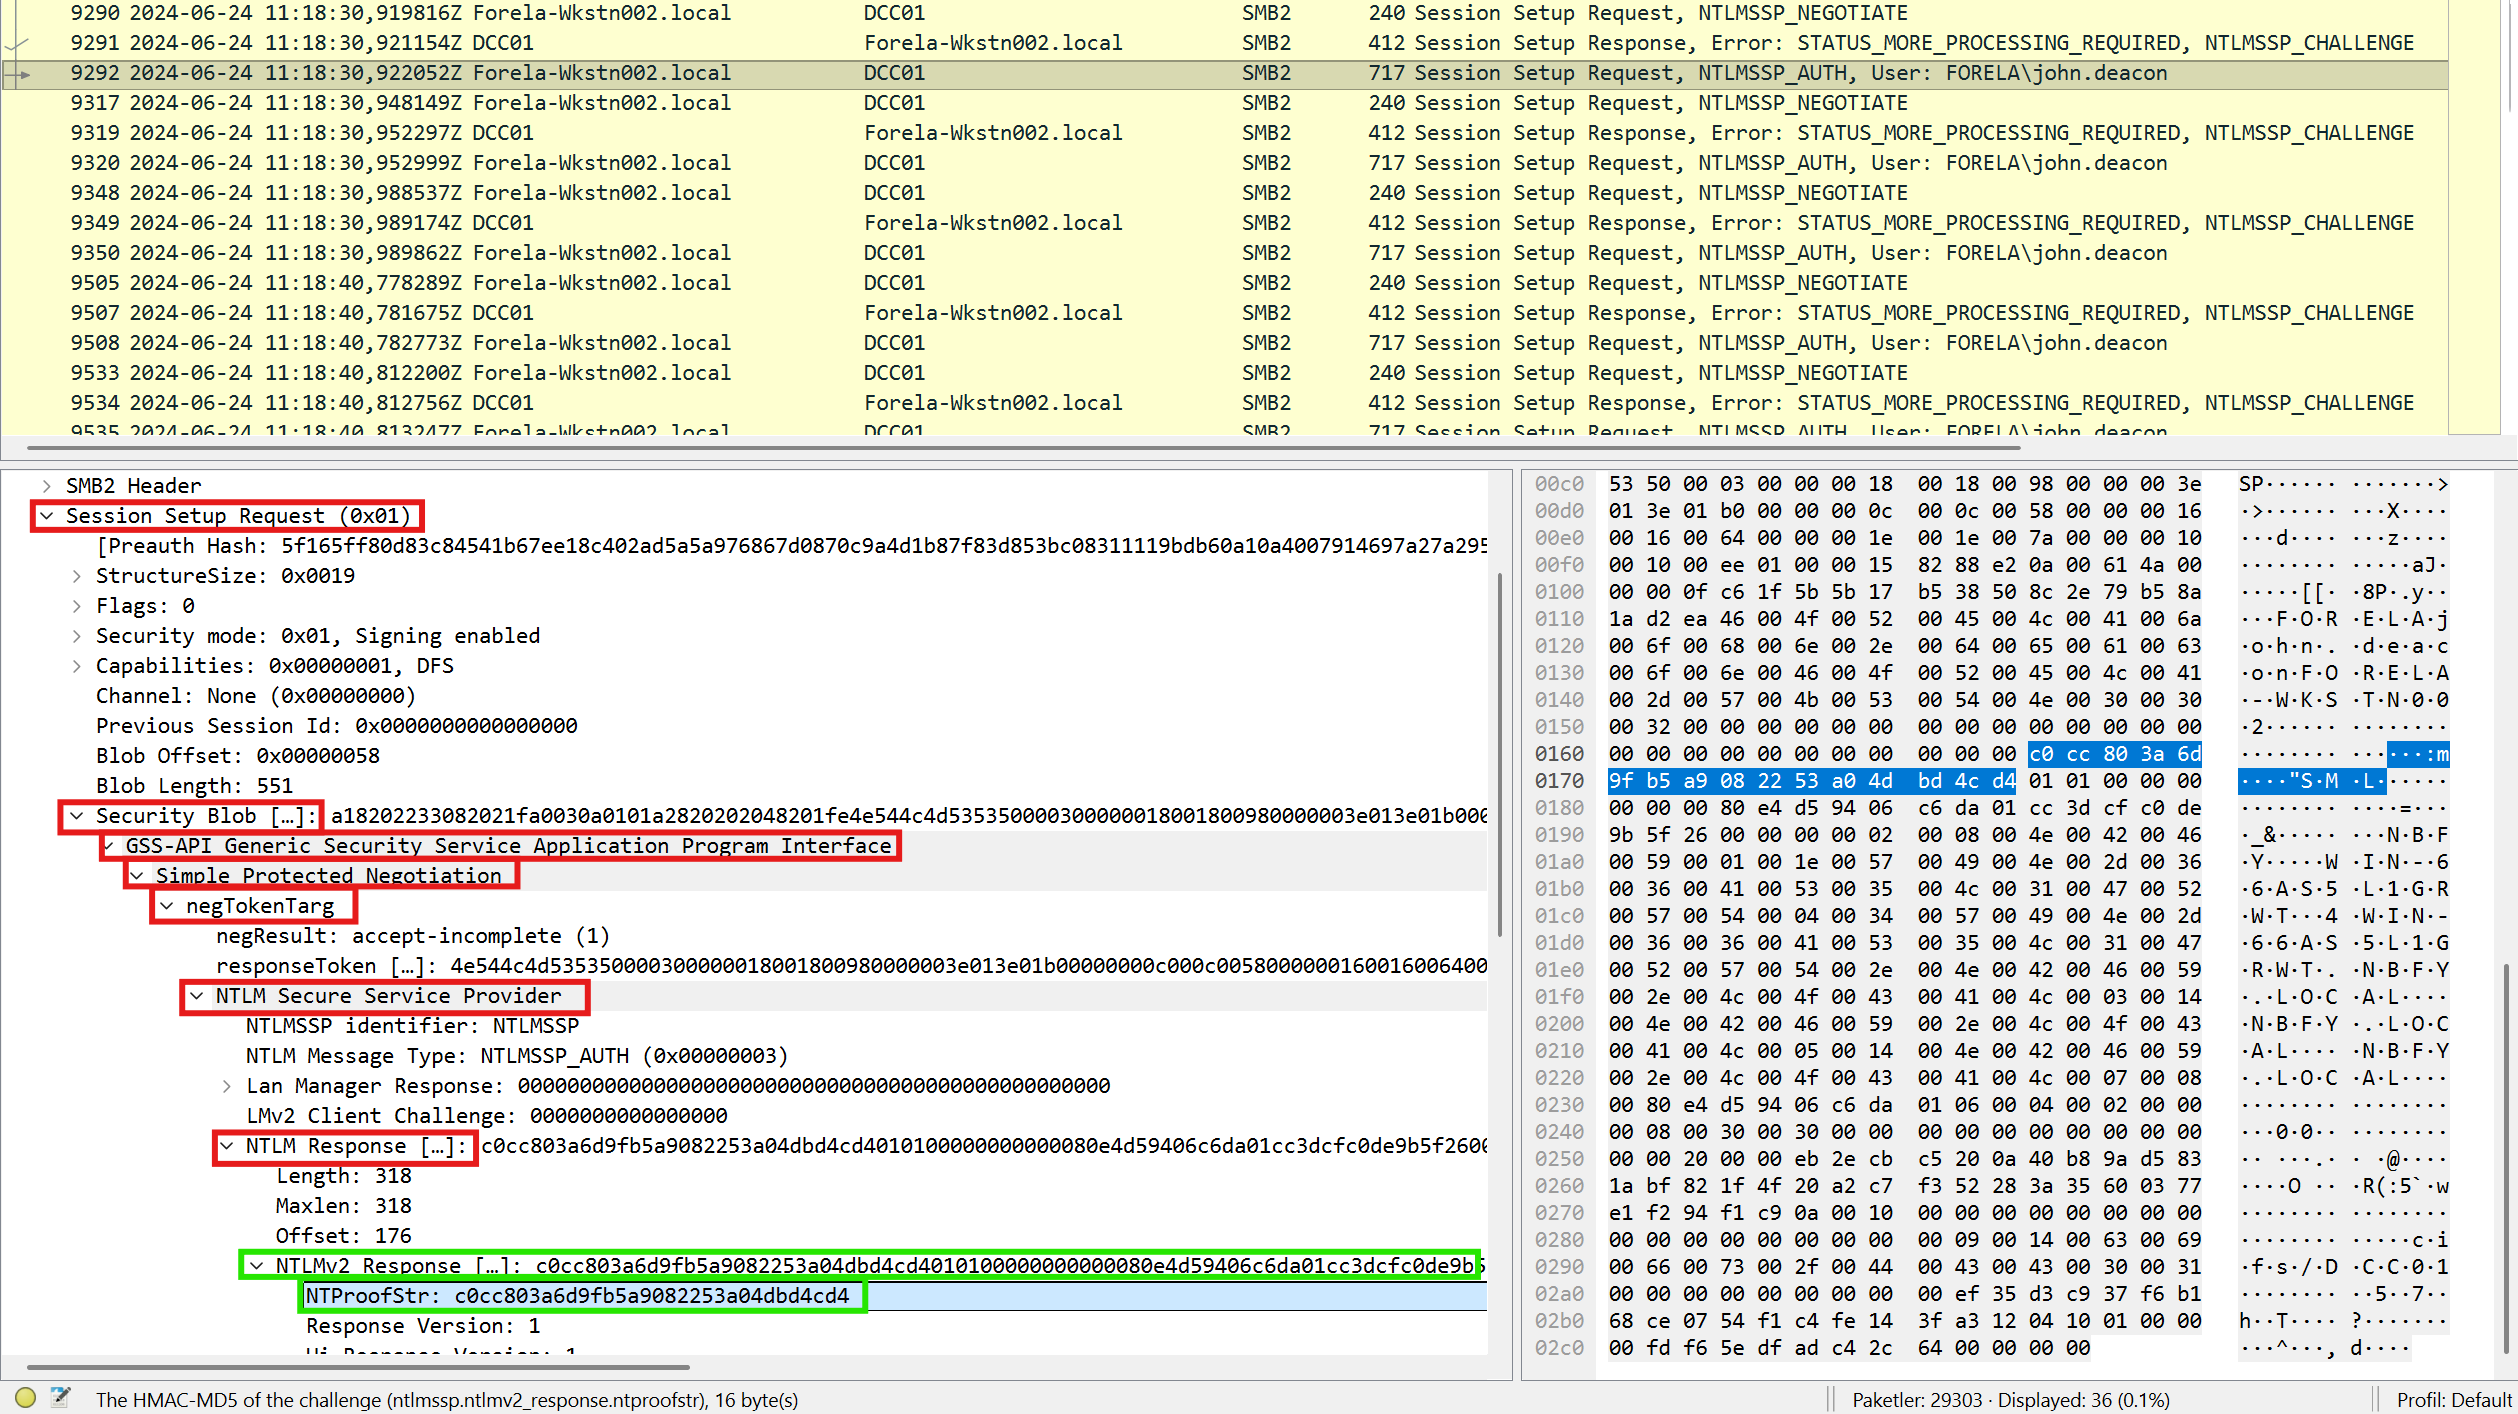This screenshot has height=1414, width=2518.
Task: Select the NTProofStr field row
Action: point(577,1296)
